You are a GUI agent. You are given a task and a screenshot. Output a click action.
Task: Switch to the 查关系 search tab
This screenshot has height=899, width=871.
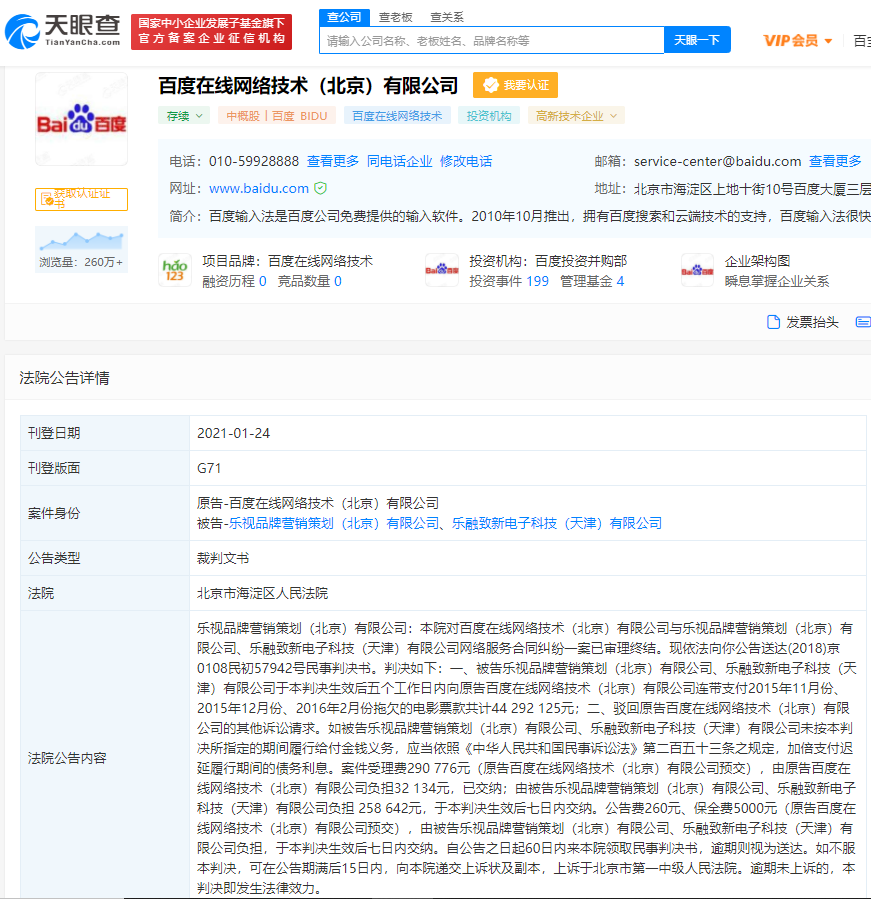(x=447, y=17)
